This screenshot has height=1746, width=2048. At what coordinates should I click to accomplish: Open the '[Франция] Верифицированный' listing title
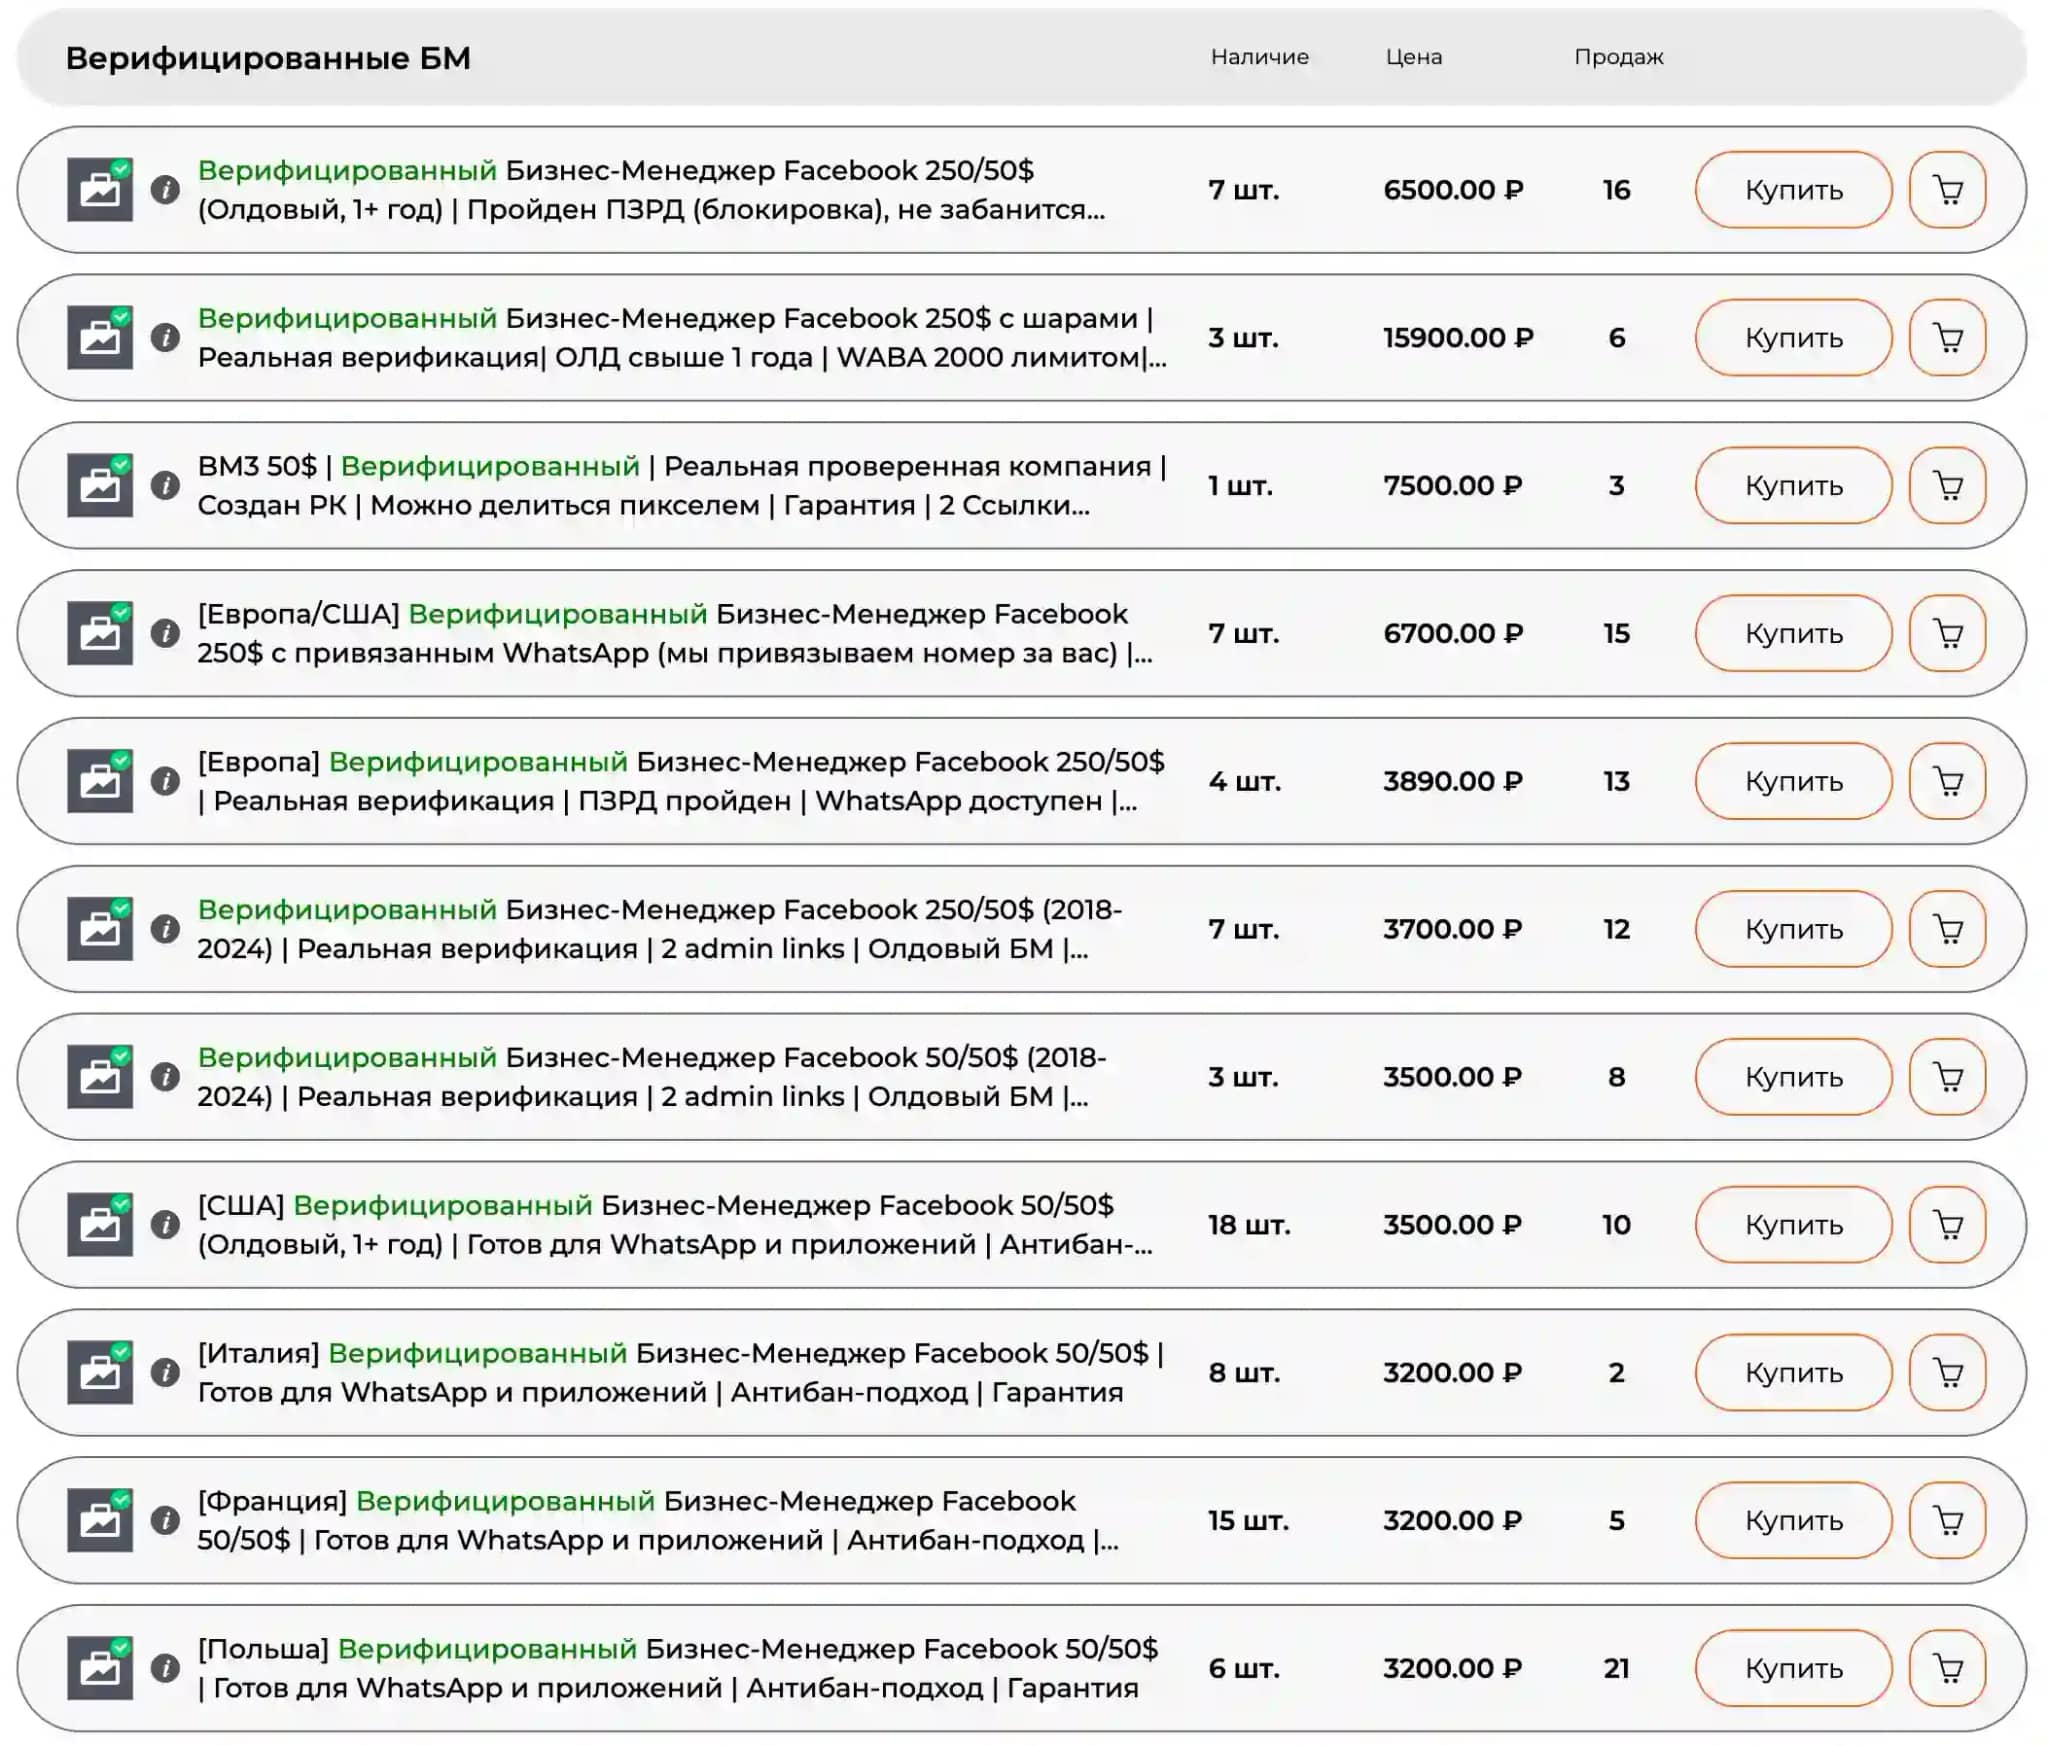pyautogui.click(x=658, y=1521)
